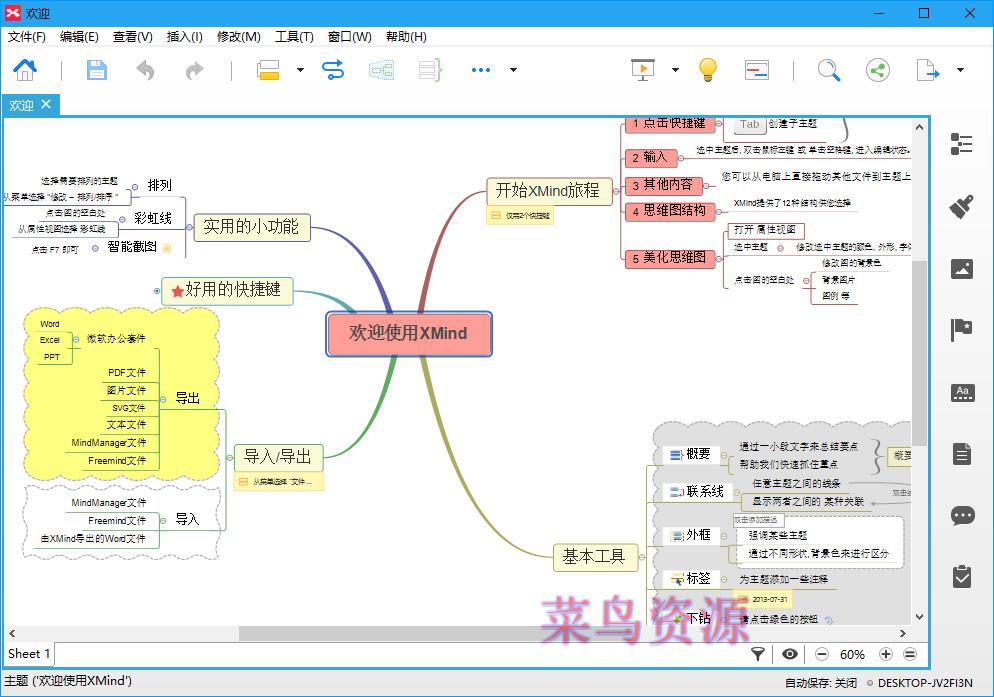
Task: Undo the last action
Action: pos(144,70)
